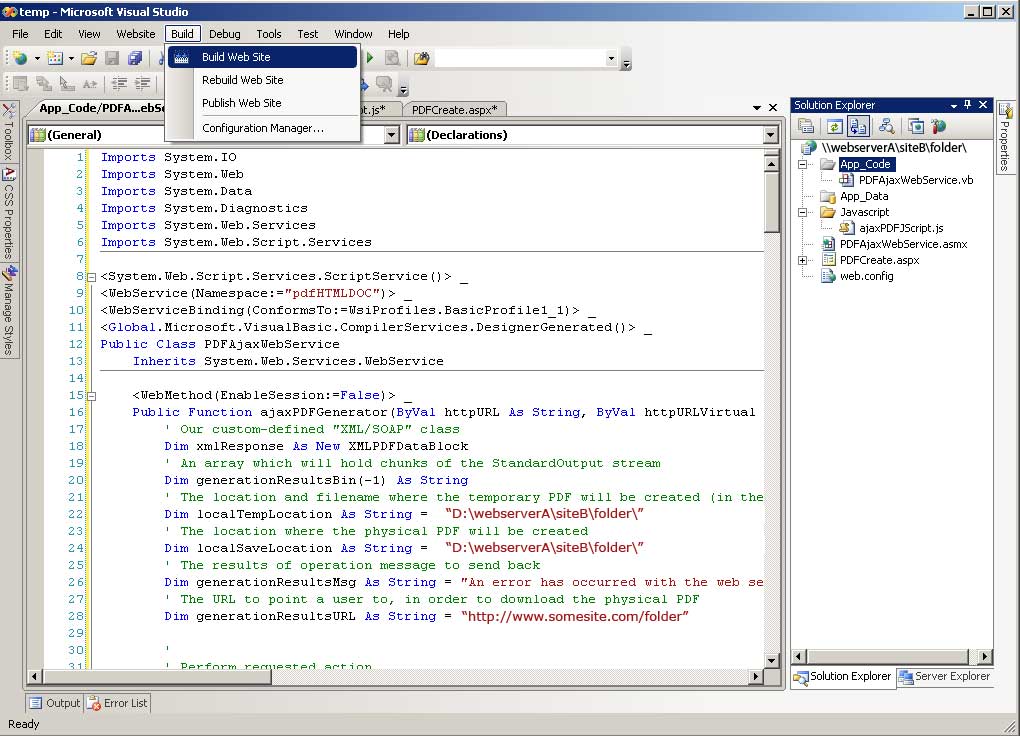The width and height of the screenshot is (1020, 736).
Task: Switch to App_Code/PDFA... editor tab
Action: [x=98, y=108]
